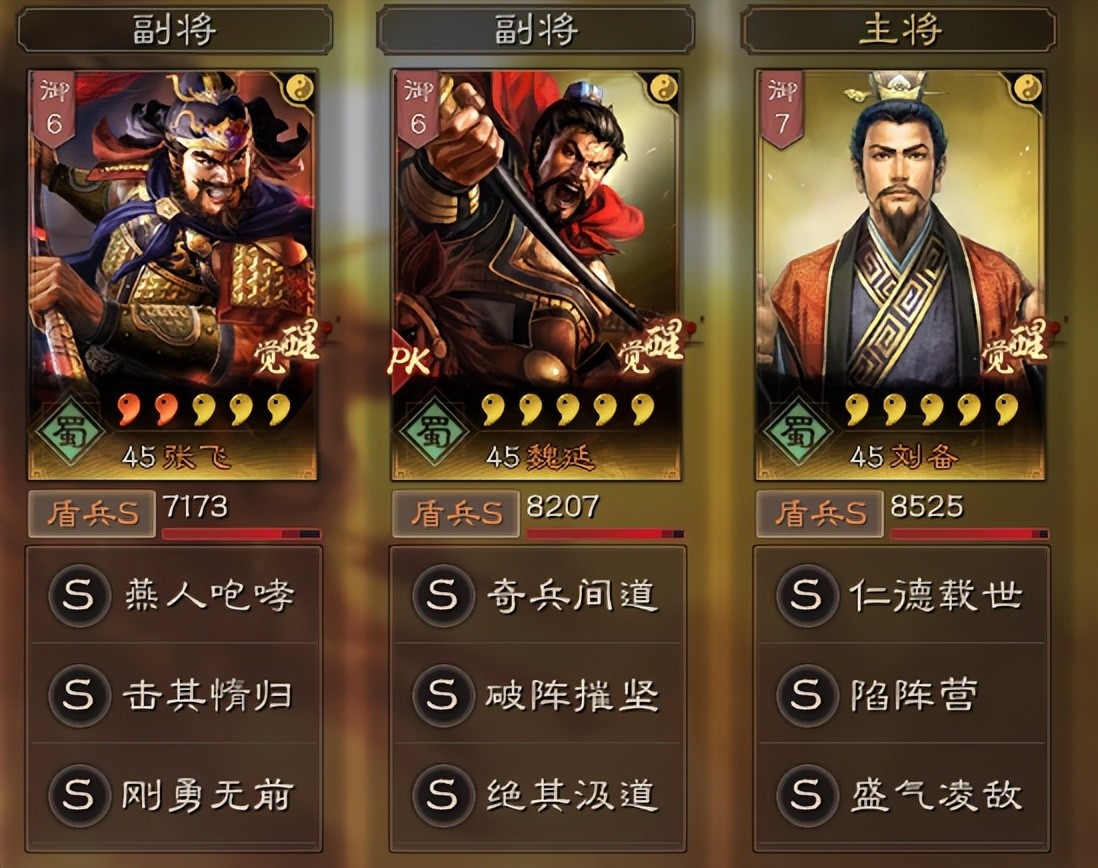Open the 副将 header above 魏延
This screenshot has width=1098, height=868.
(536, 29)
